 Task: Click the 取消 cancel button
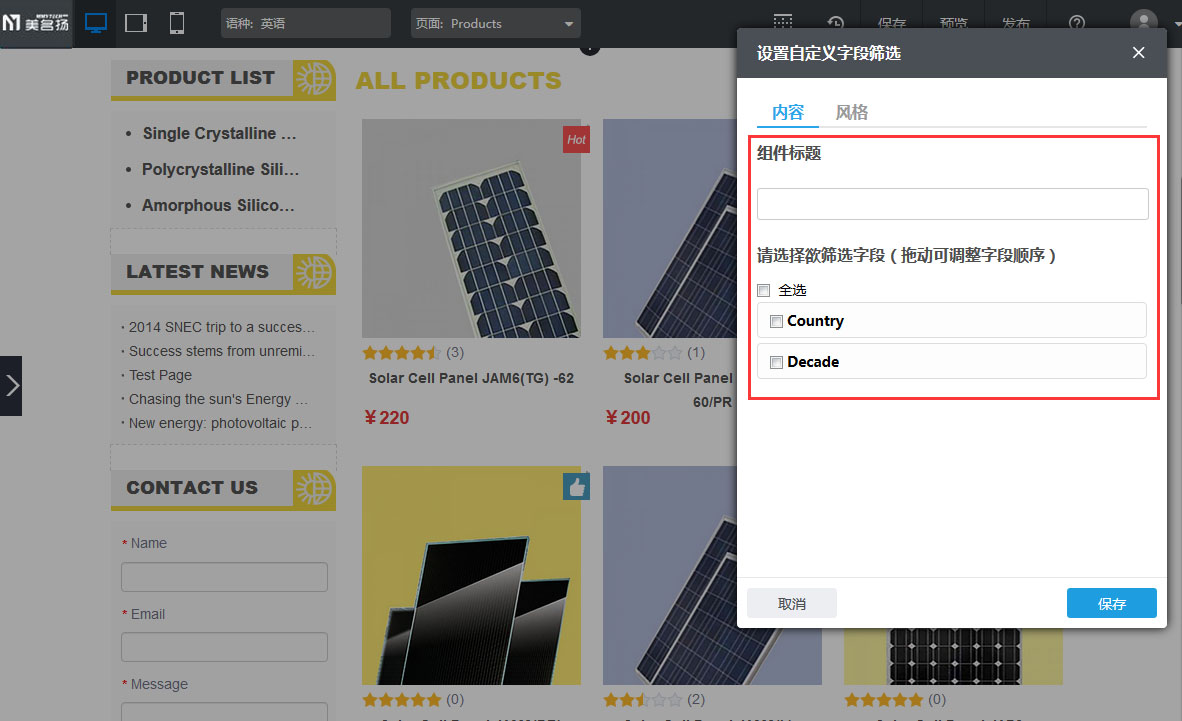(791, 603)
